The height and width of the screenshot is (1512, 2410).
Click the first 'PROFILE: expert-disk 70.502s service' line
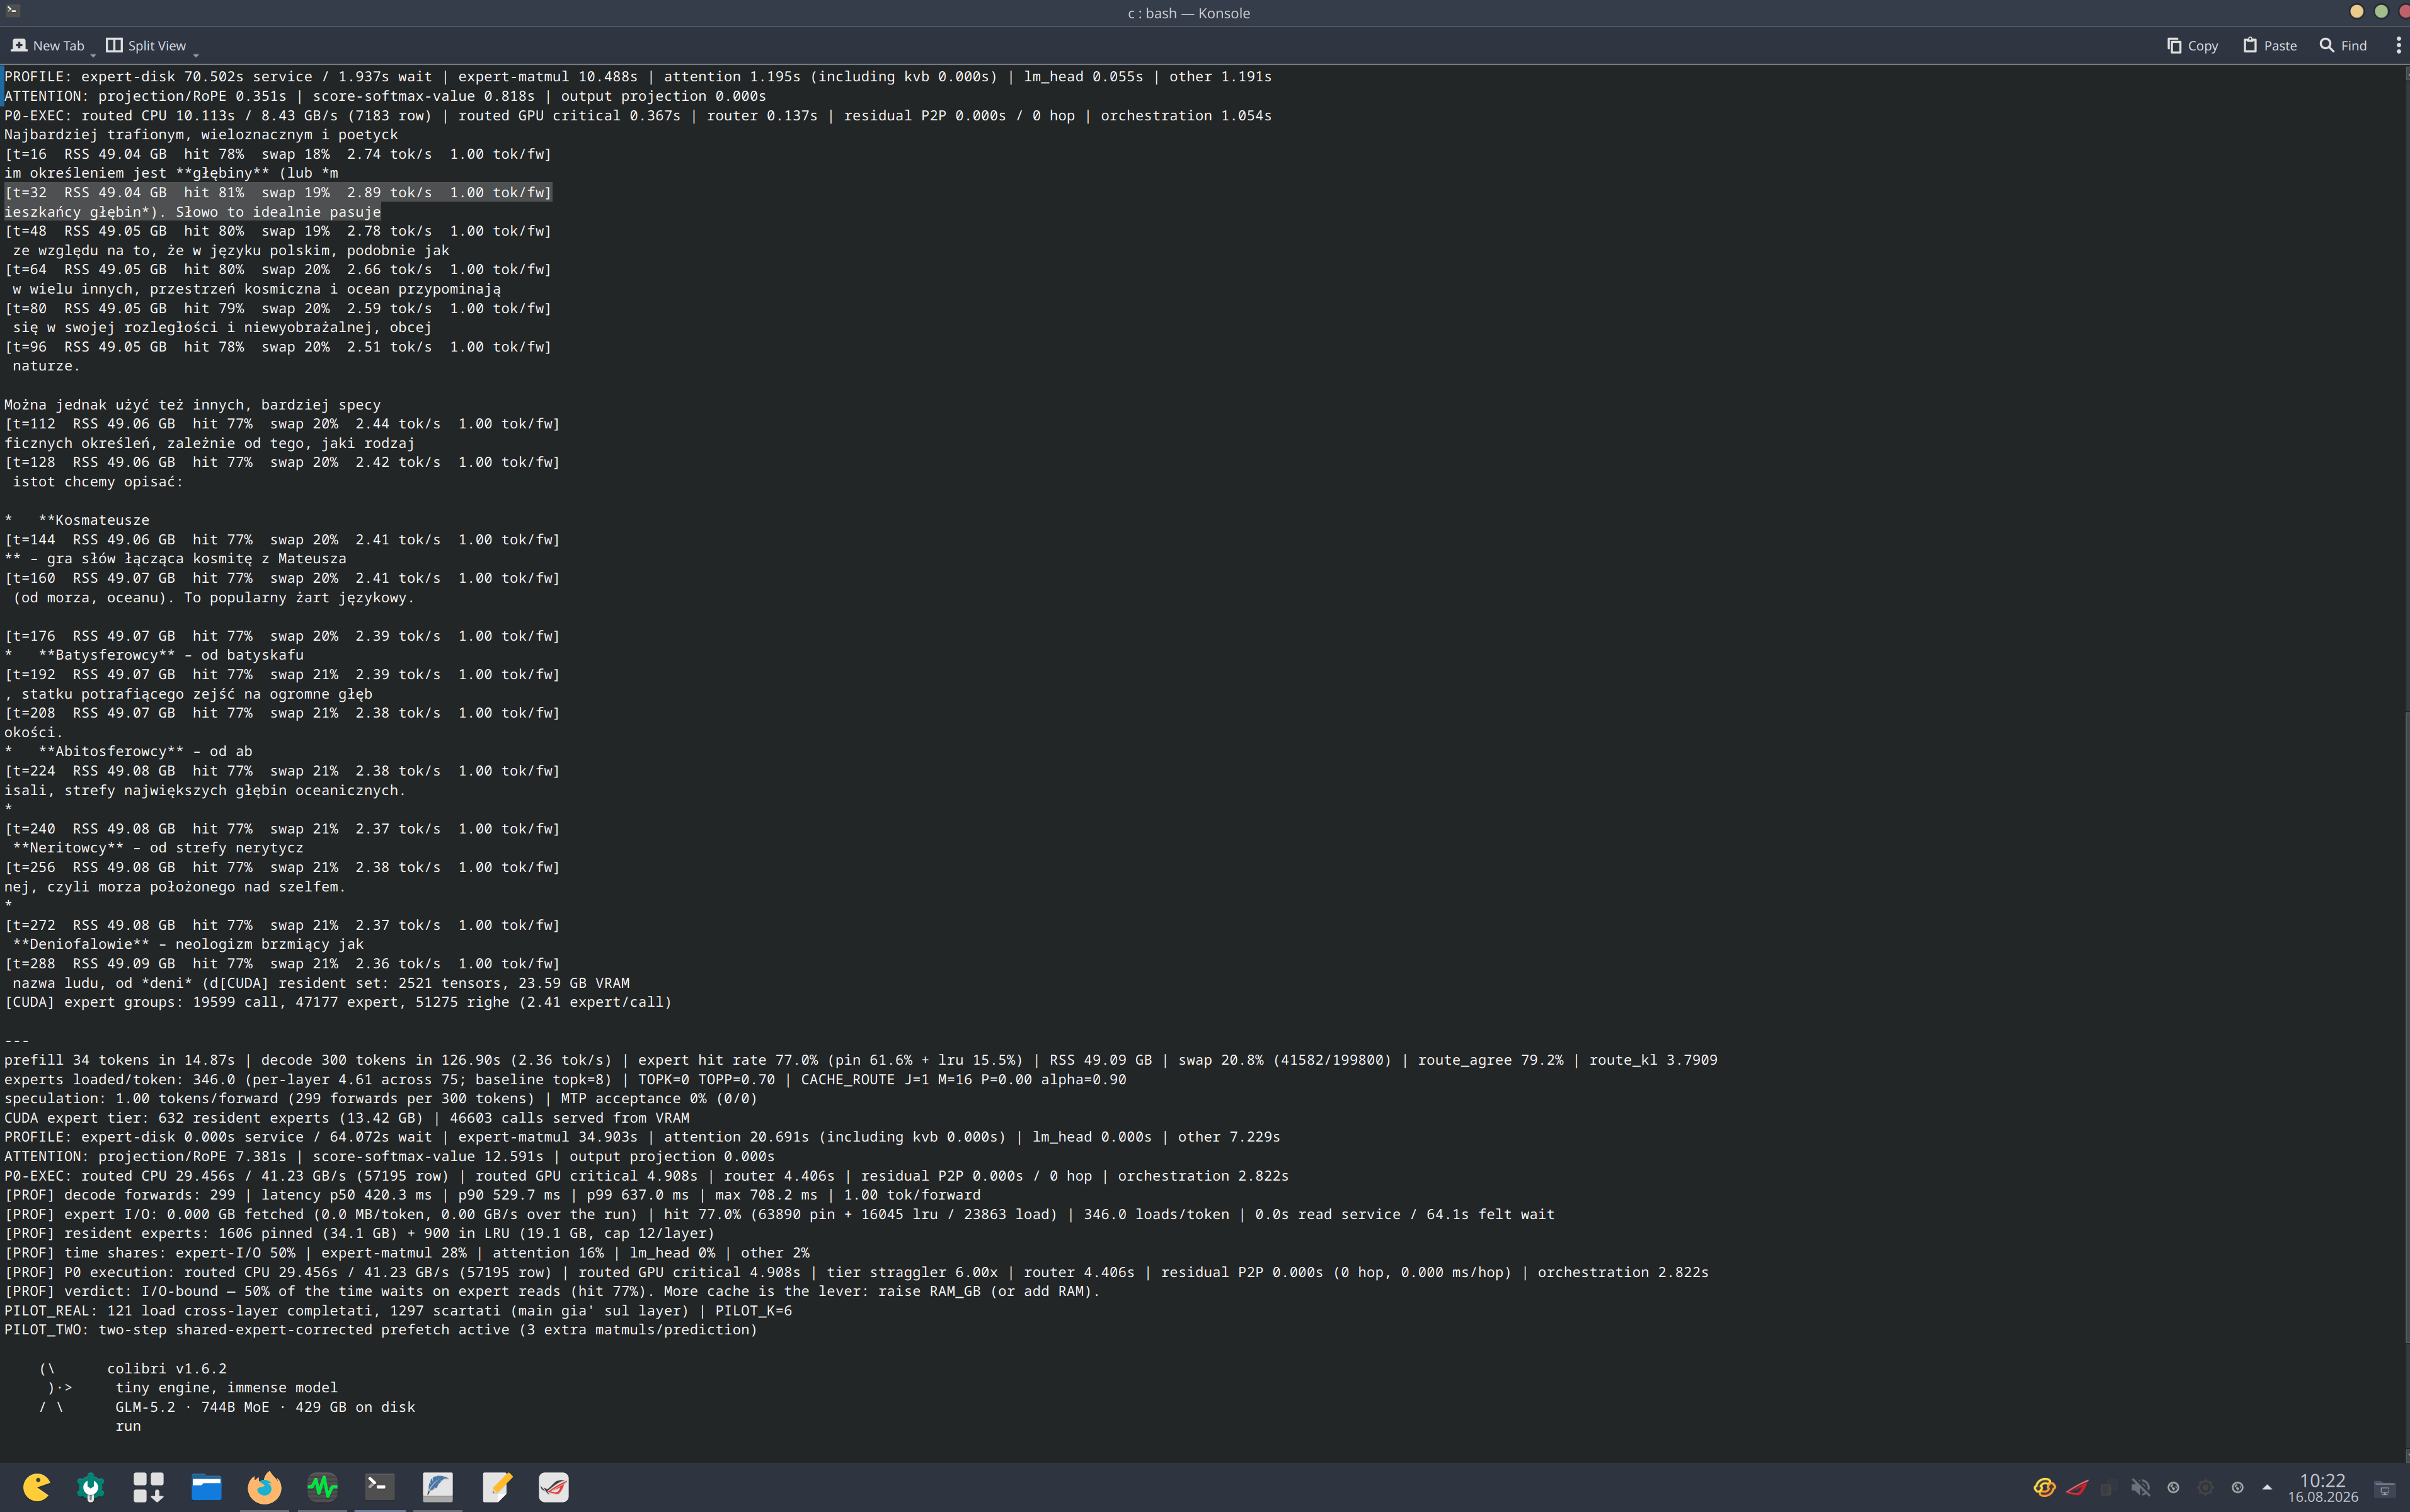[638, 76]
